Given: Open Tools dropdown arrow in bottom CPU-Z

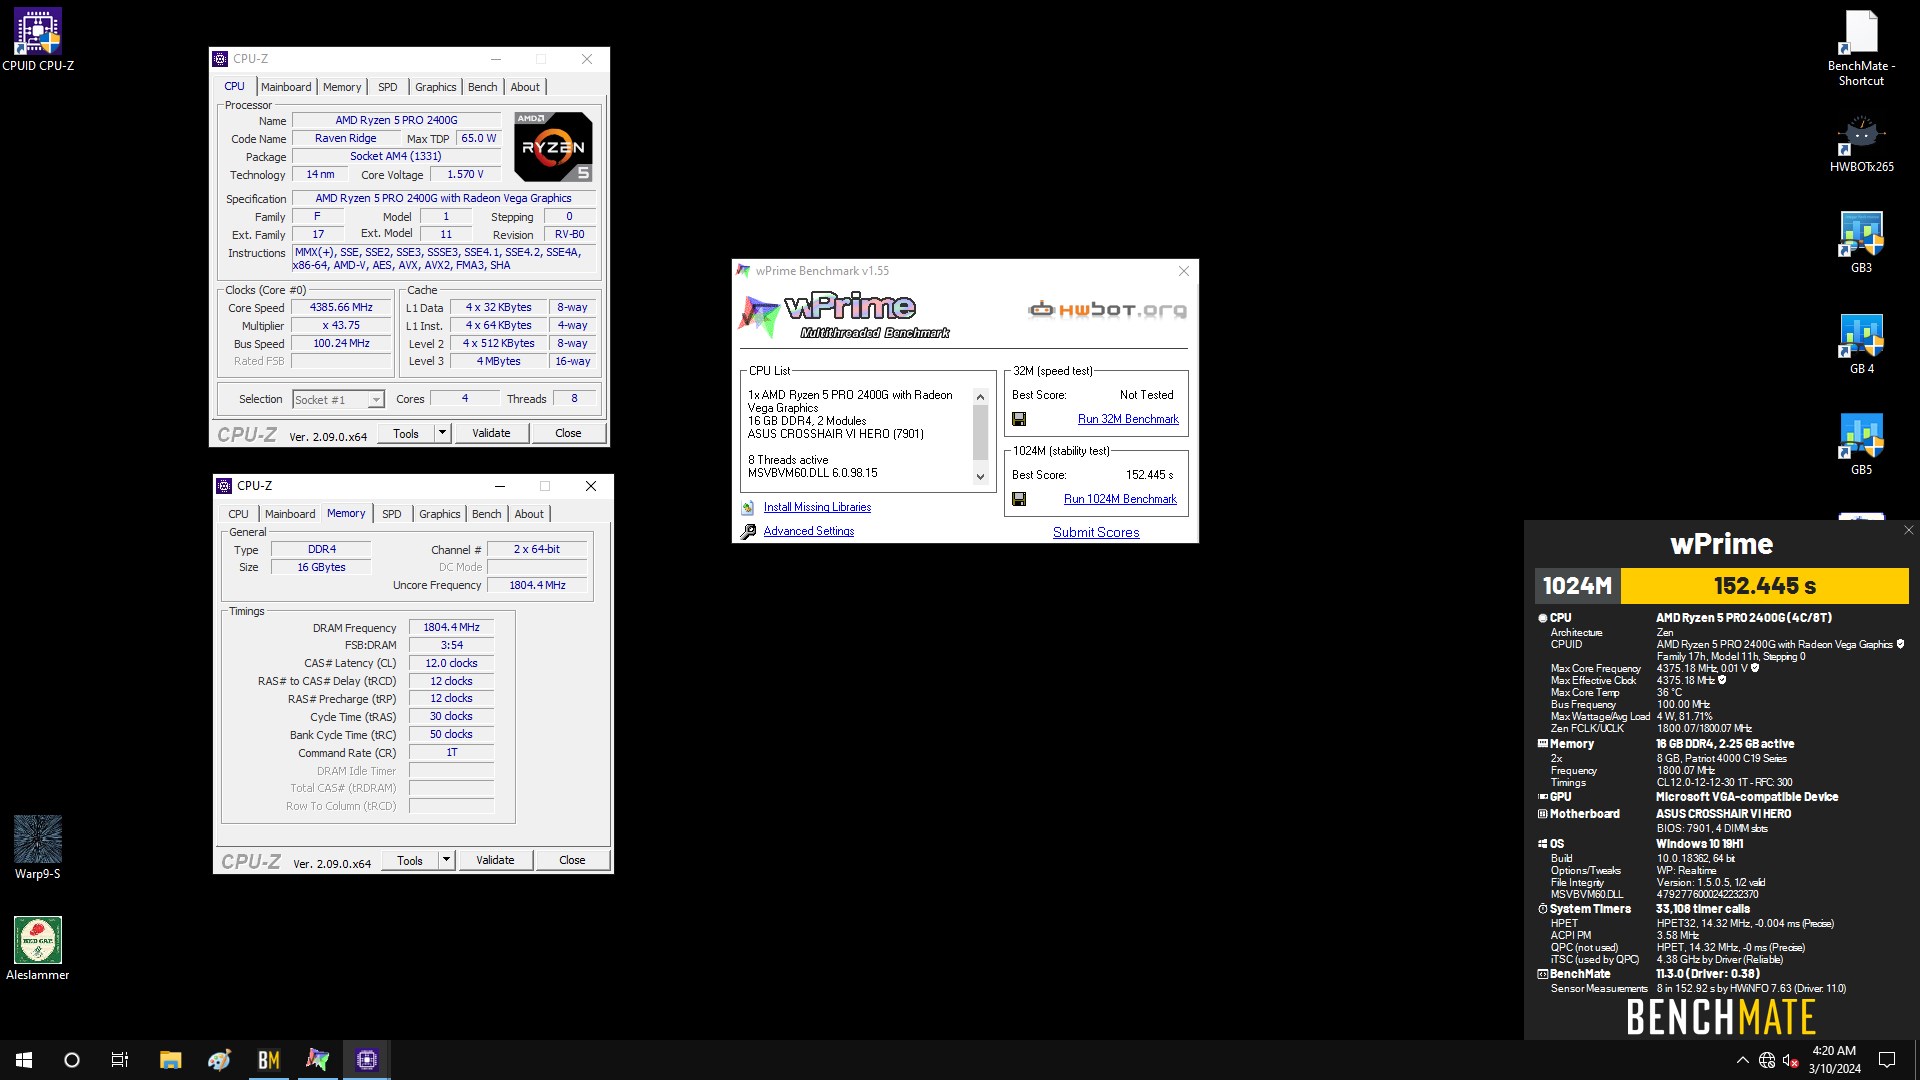Looking at the screenshot, I should pos(446,860).
